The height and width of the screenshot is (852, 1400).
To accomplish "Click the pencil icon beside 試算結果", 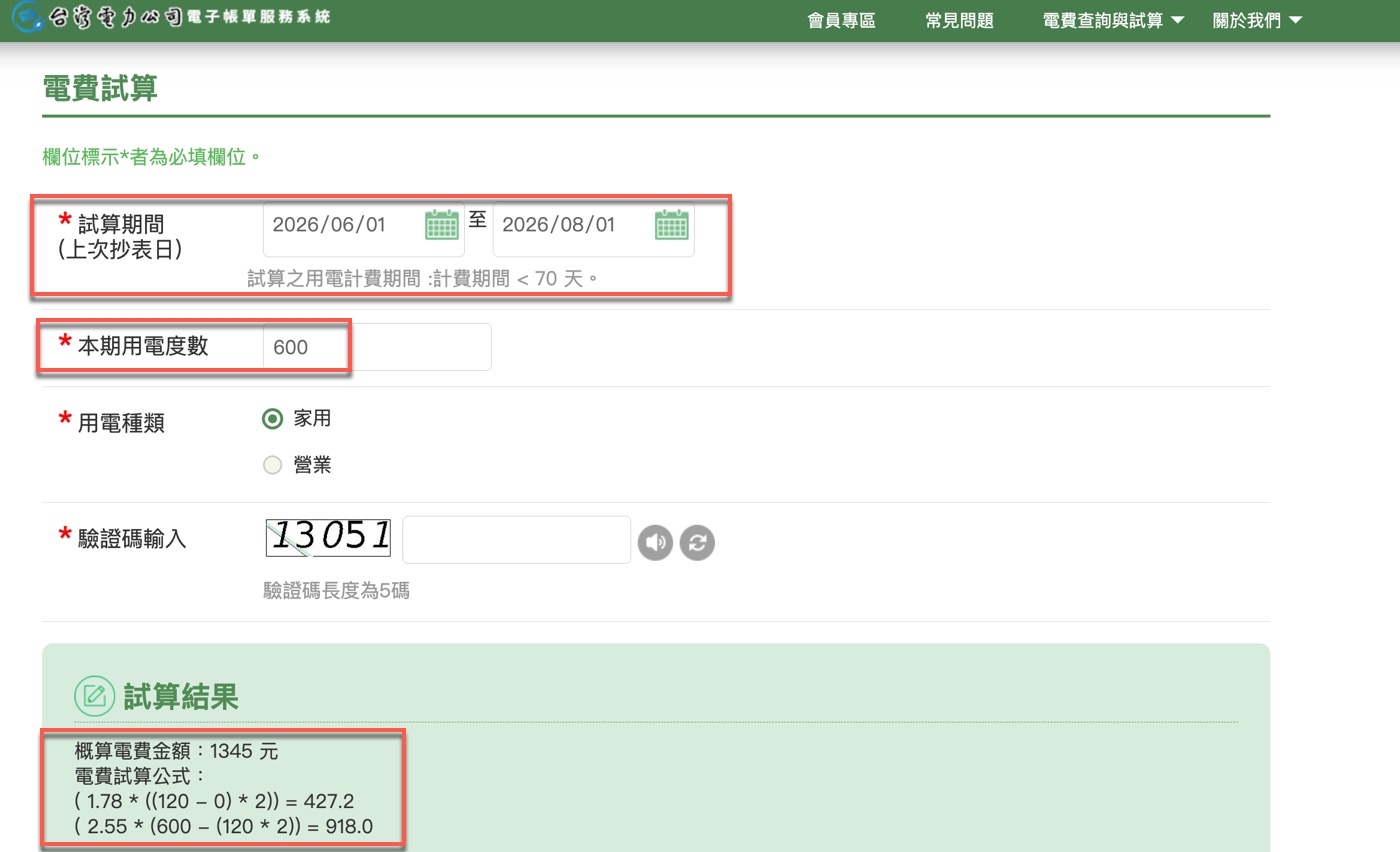I will pyautogui.click(x=93, y=695).
